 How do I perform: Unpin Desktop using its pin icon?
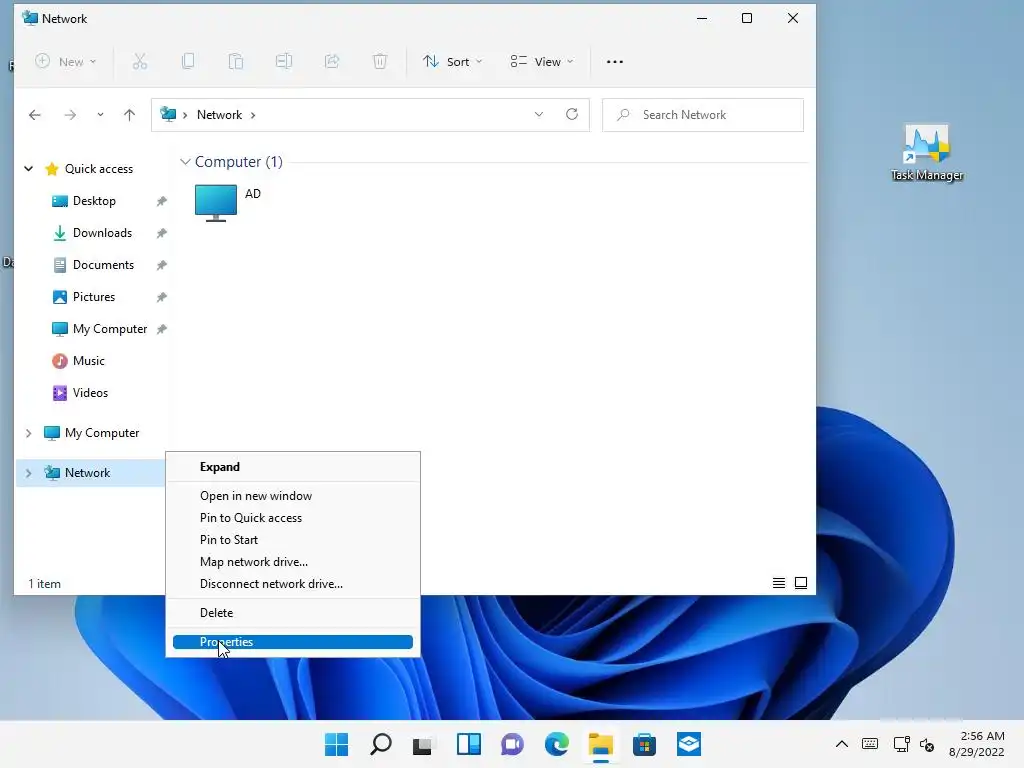[161, 201]
